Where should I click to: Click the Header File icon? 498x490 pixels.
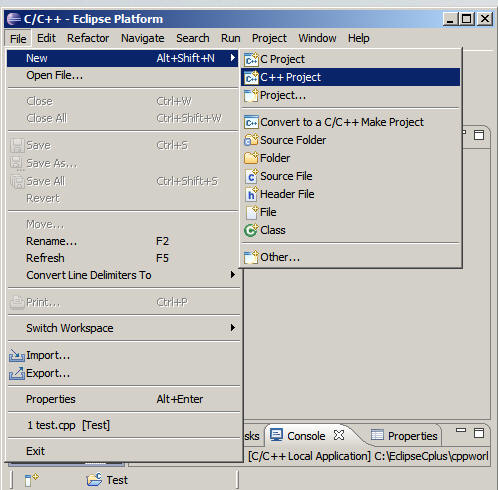tap(251, 194)
